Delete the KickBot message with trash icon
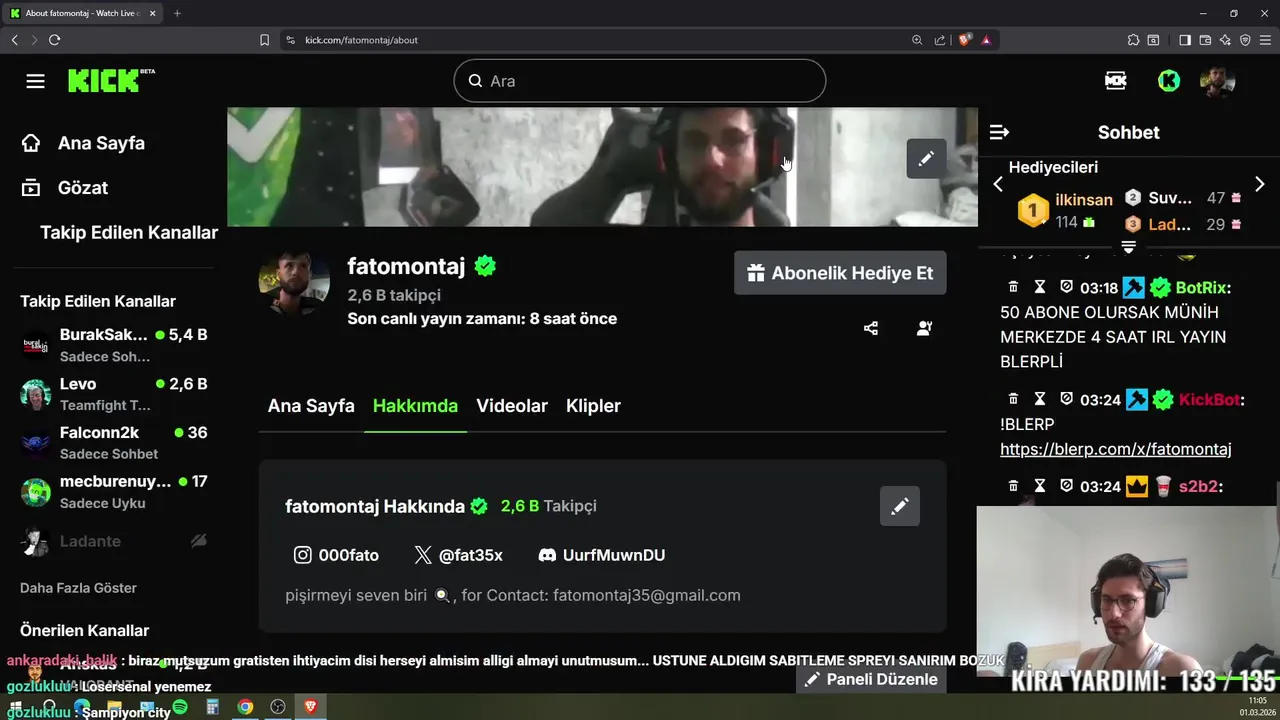The height and width of the screenshot is (720, 1280). 1013,399
